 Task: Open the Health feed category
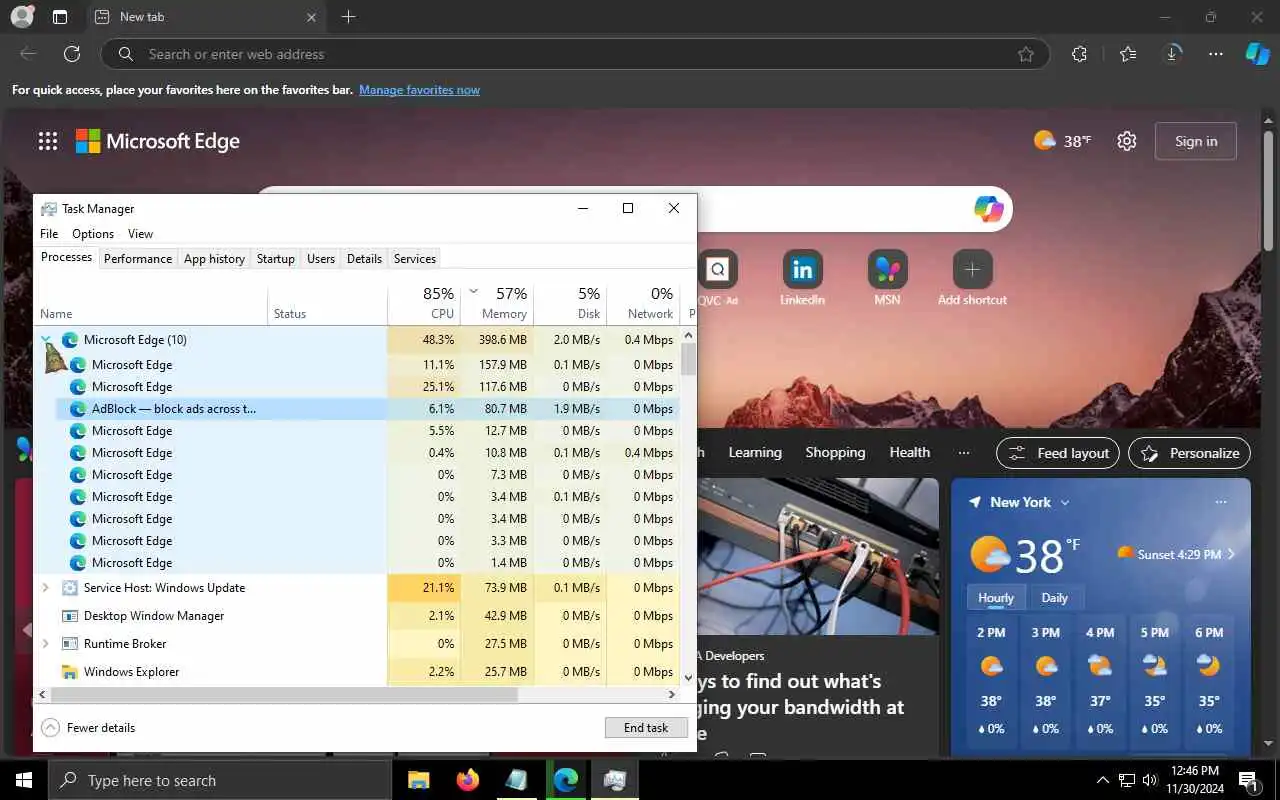pos(910,453)
